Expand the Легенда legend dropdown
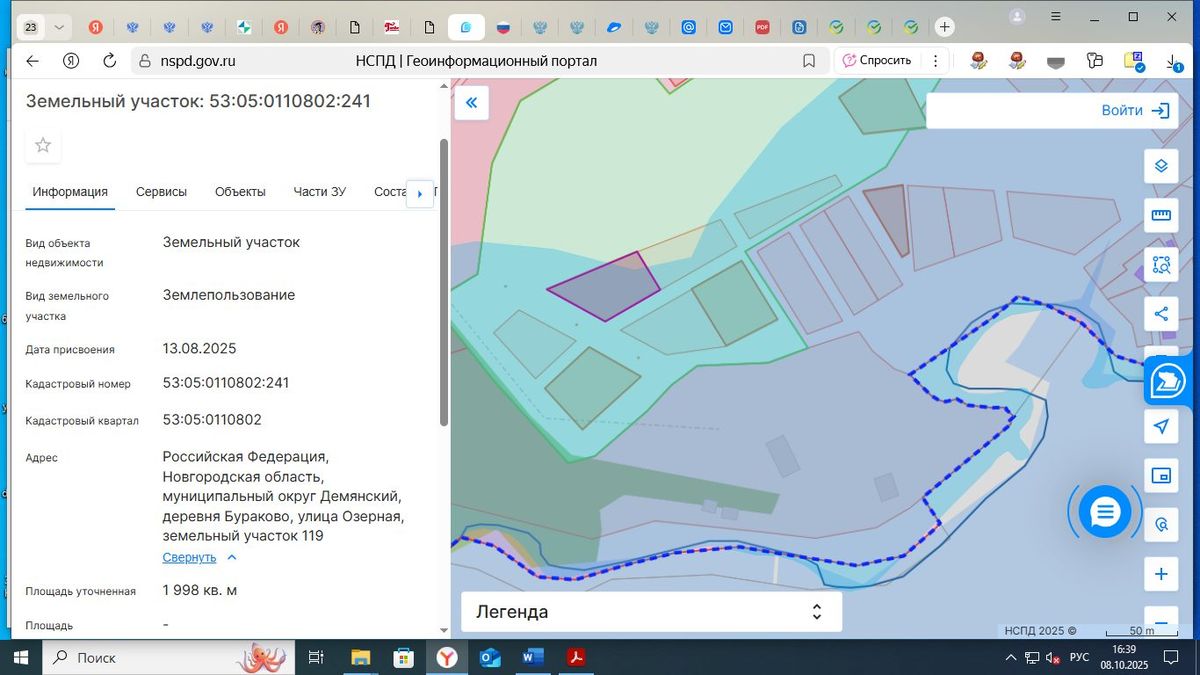Screen dimensions: 1200x675 pos(652,612)
